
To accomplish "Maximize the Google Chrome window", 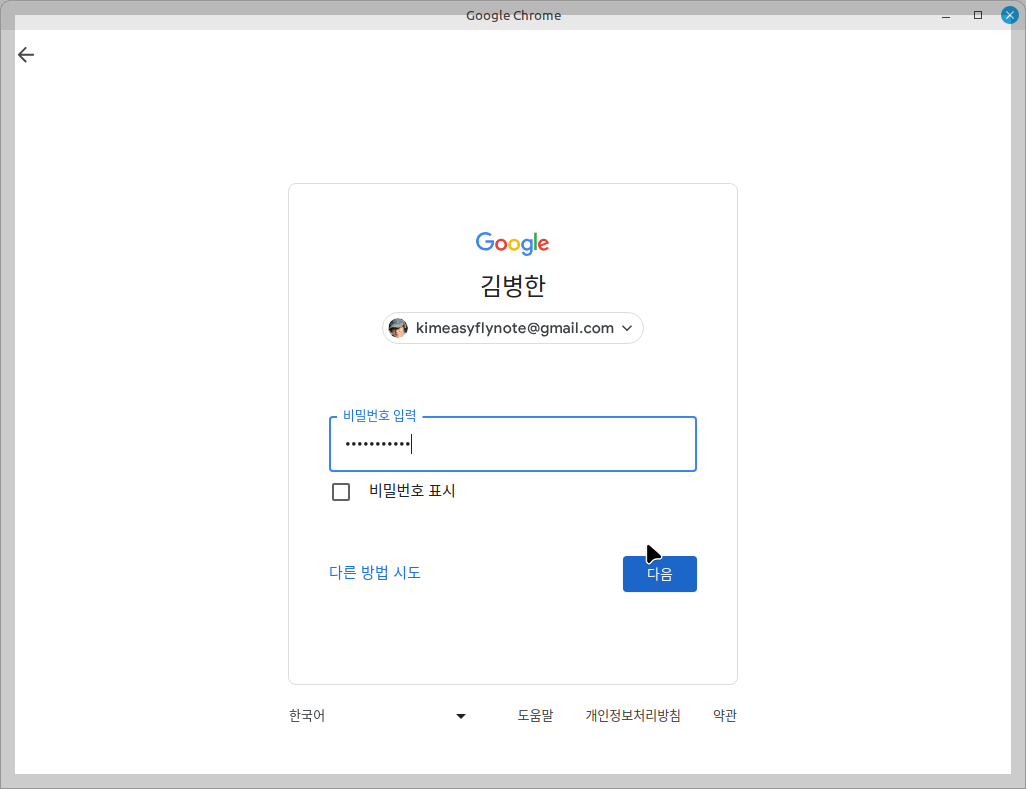I will click(x=978, y=15).
